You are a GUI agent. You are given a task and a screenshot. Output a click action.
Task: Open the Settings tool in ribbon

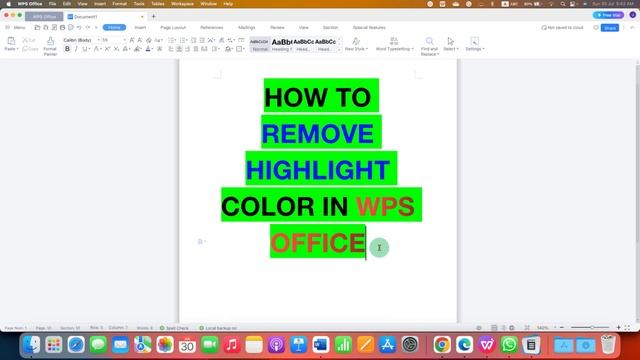[x=475, y=44]
